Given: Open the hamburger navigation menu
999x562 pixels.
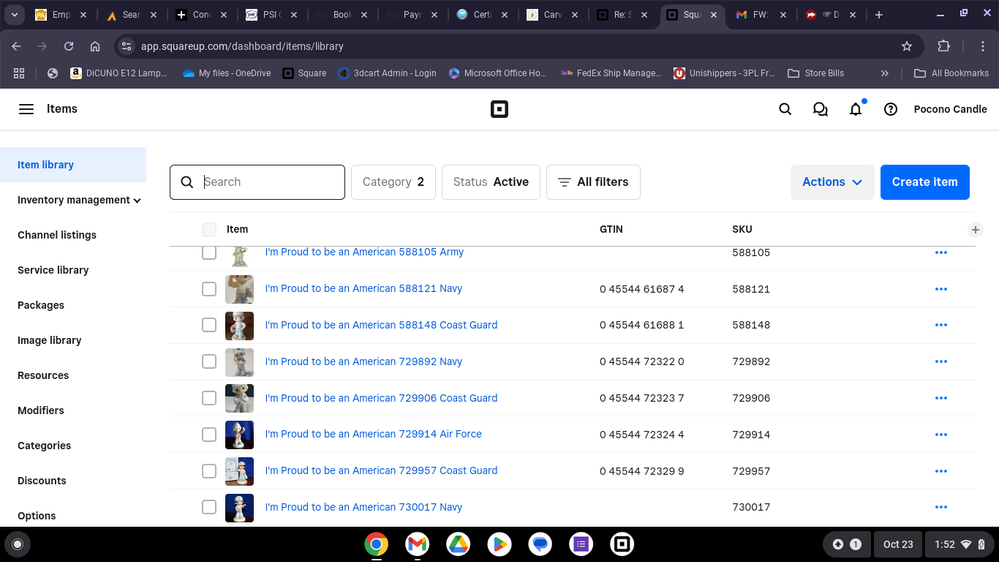Looking at the screenshot, I should coord(26,109).
